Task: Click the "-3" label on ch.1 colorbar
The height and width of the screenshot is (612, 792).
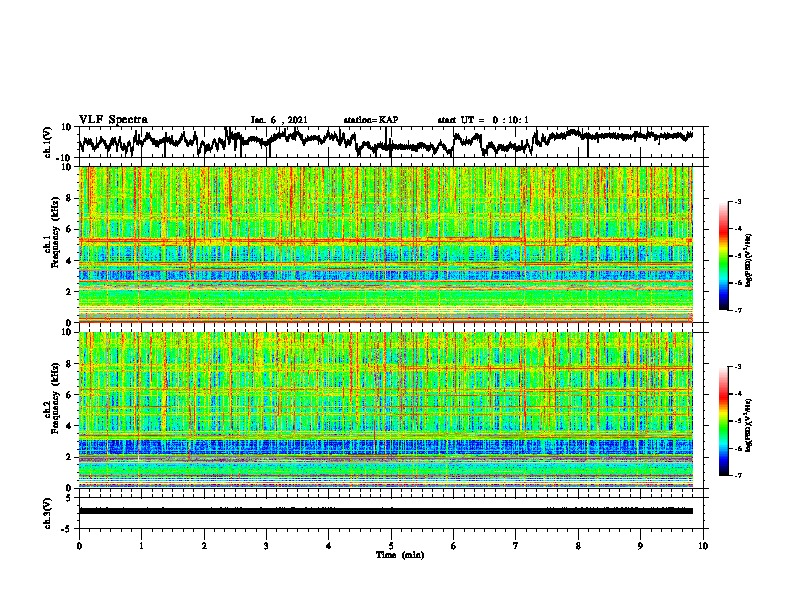Action: [737, 202]
